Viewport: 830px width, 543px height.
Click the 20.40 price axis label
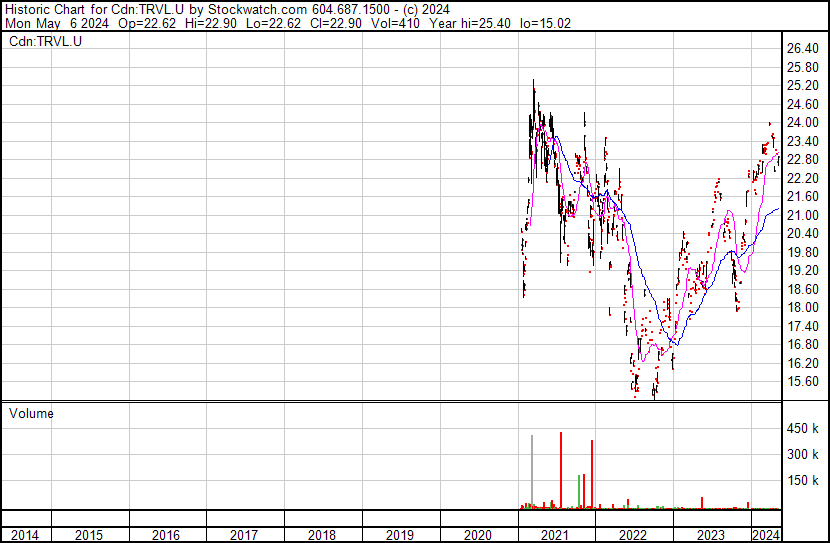(x=802, y=233)
